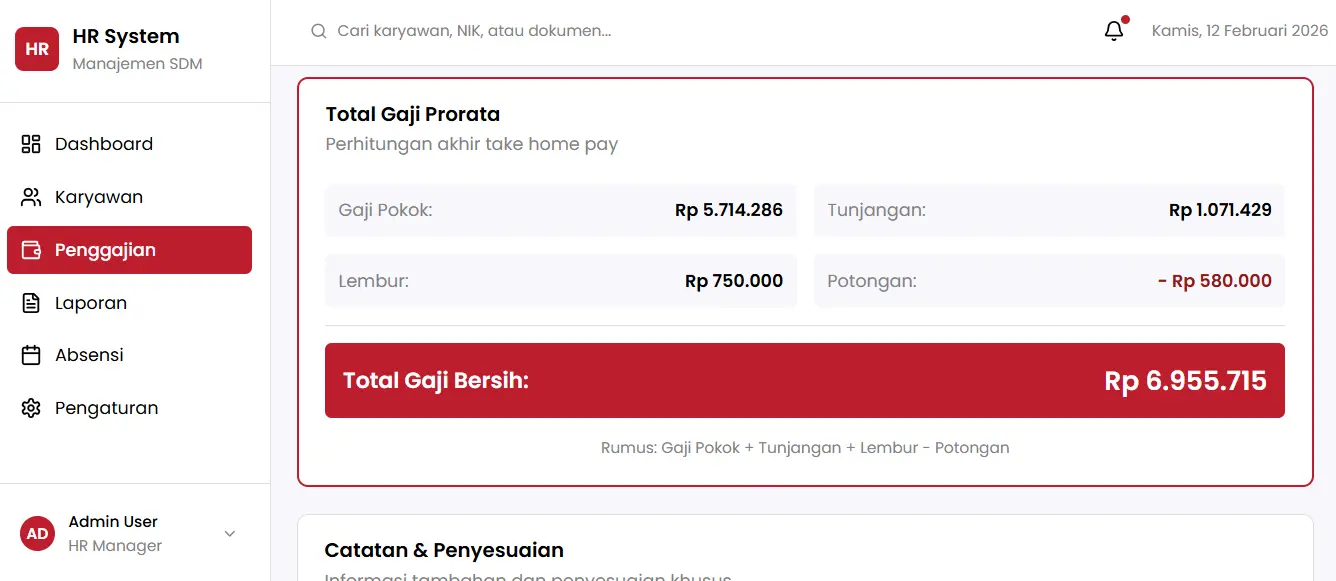The width and height of the screenshot is (1336, 581).
Task: Navigate to the Pengaturan menu item
Action: 107,408
